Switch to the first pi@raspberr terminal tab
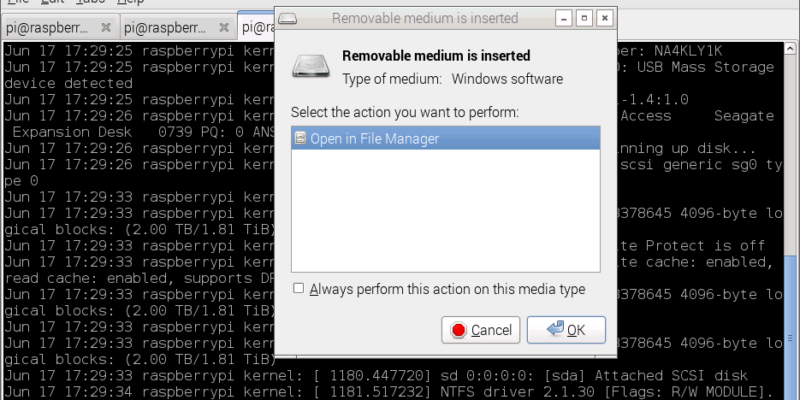 pyautogui.click(x=48, y=27)
